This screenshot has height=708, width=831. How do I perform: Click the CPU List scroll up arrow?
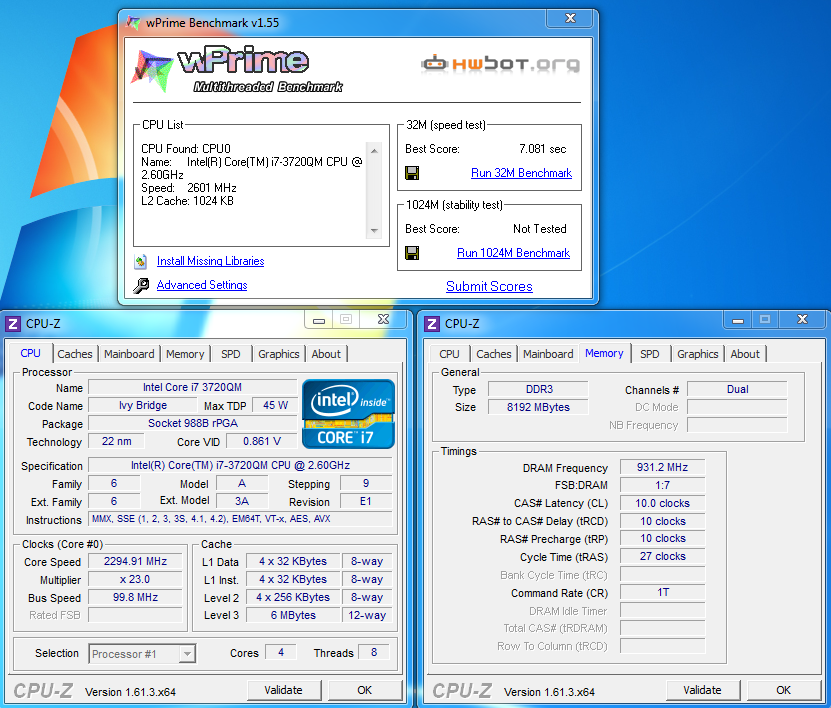coord(374,151)
